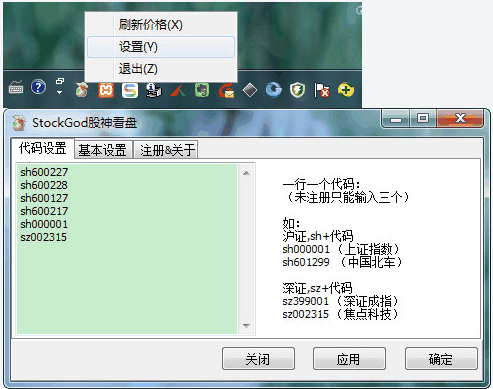
Task: Open the blue help question mark icon
Action: tap(38, 87)
